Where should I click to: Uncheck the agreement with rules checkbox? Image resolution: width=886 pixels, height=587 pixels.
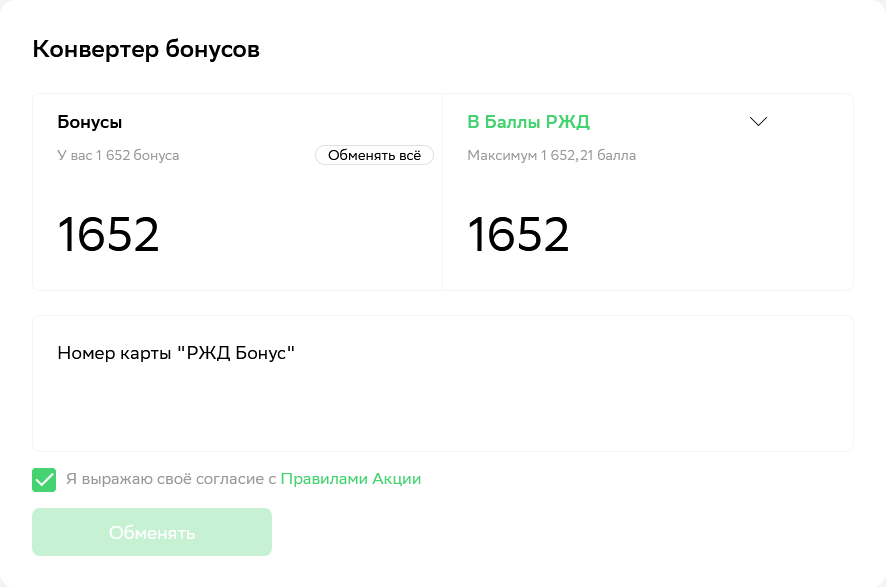pos(44,480)
